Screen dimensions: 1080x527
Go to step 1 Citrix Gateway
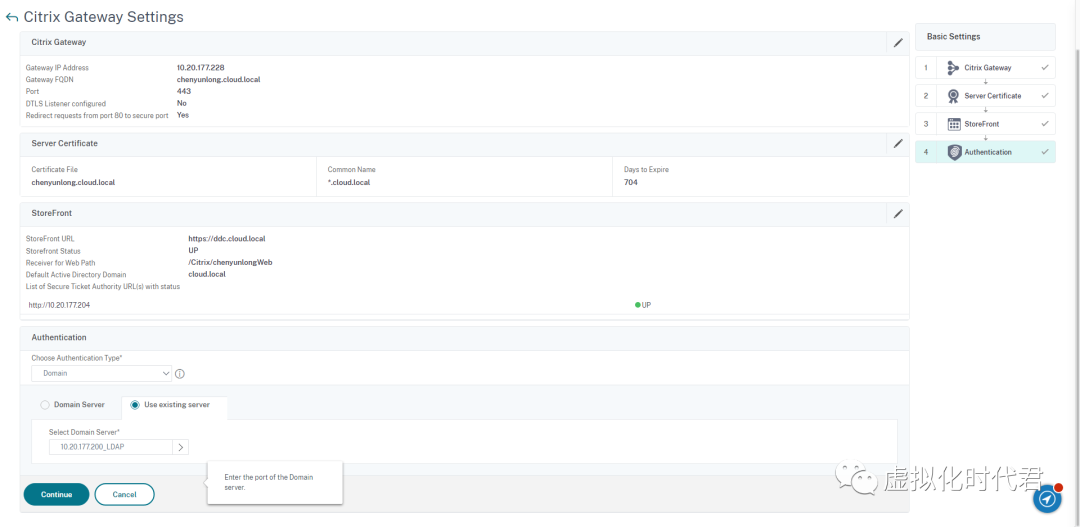(x=985, y=68)
